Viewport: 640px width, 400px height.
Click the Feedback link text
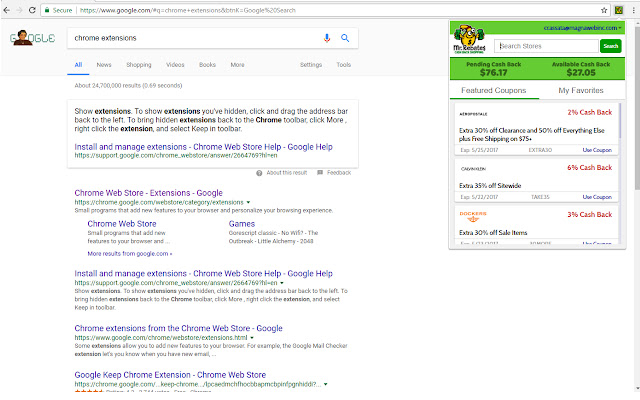pos(339,173)
